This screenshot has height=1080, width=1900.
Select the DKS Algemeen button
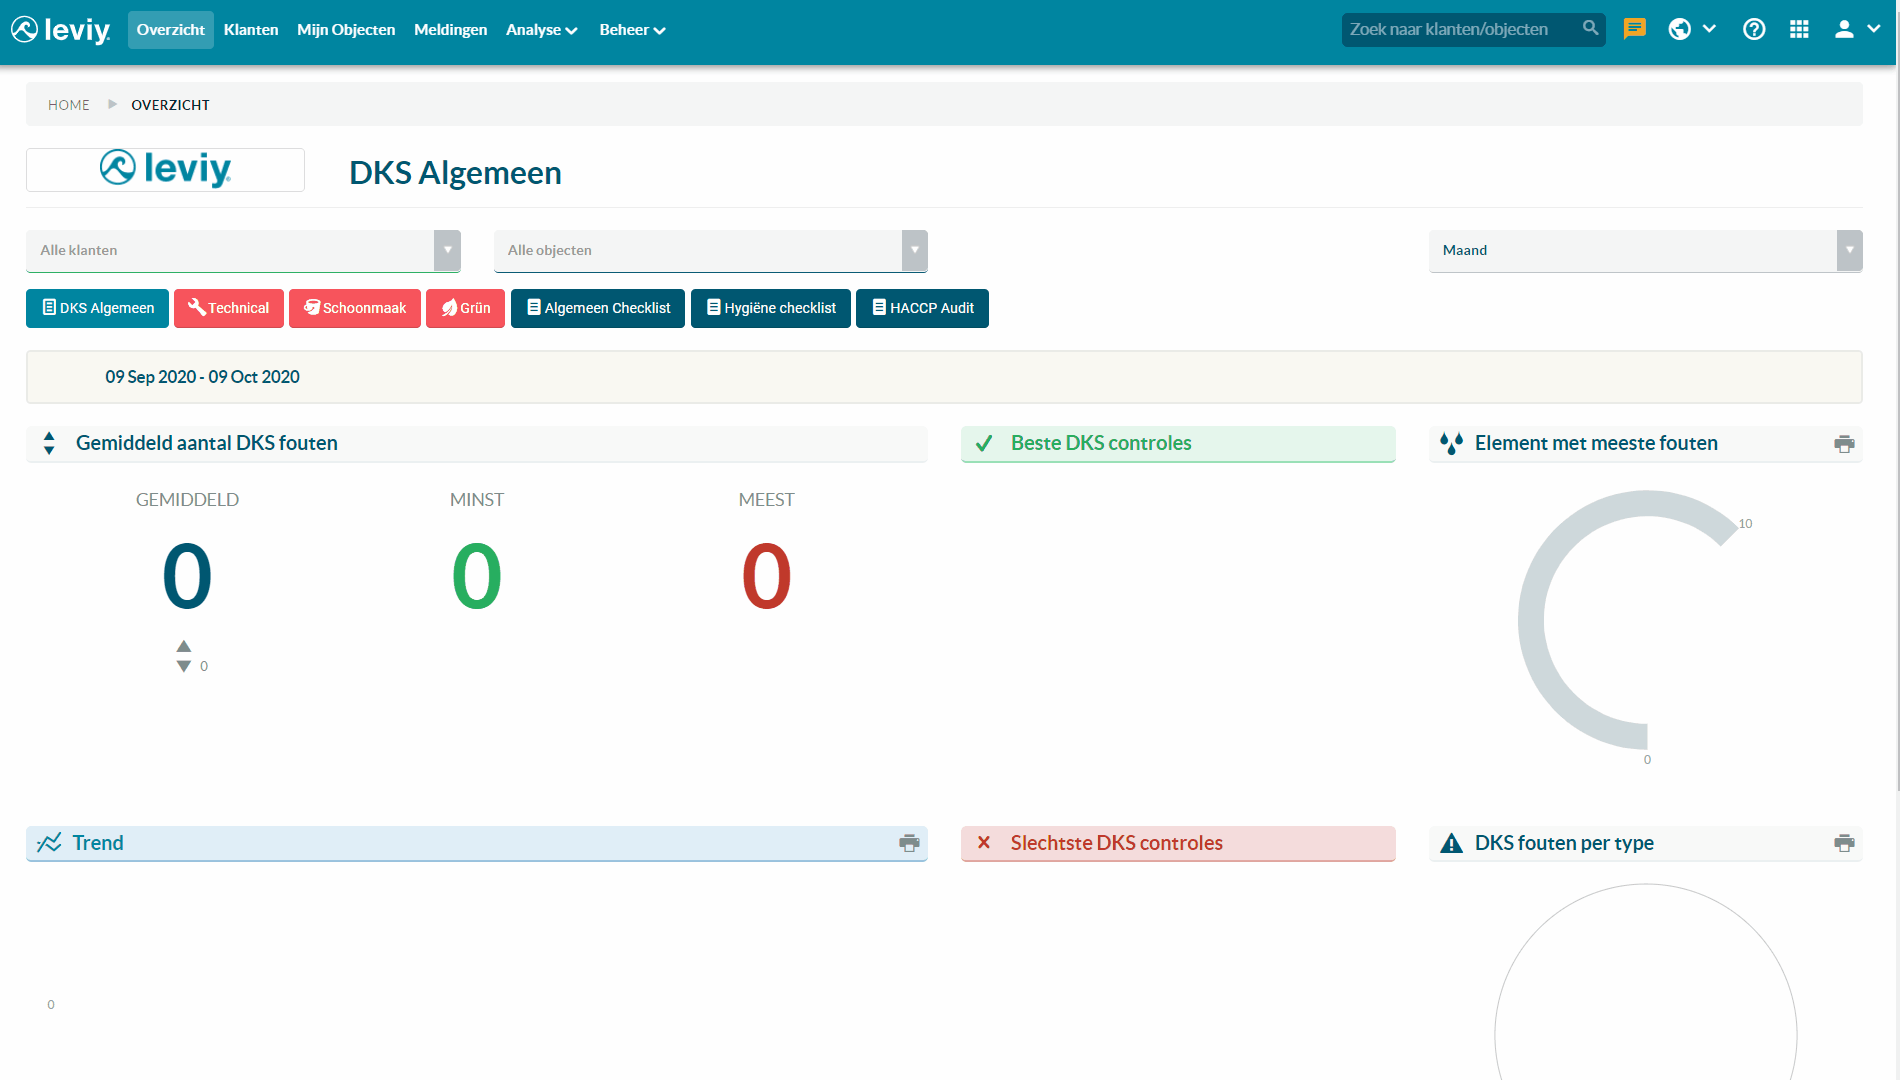click(97, 308)
